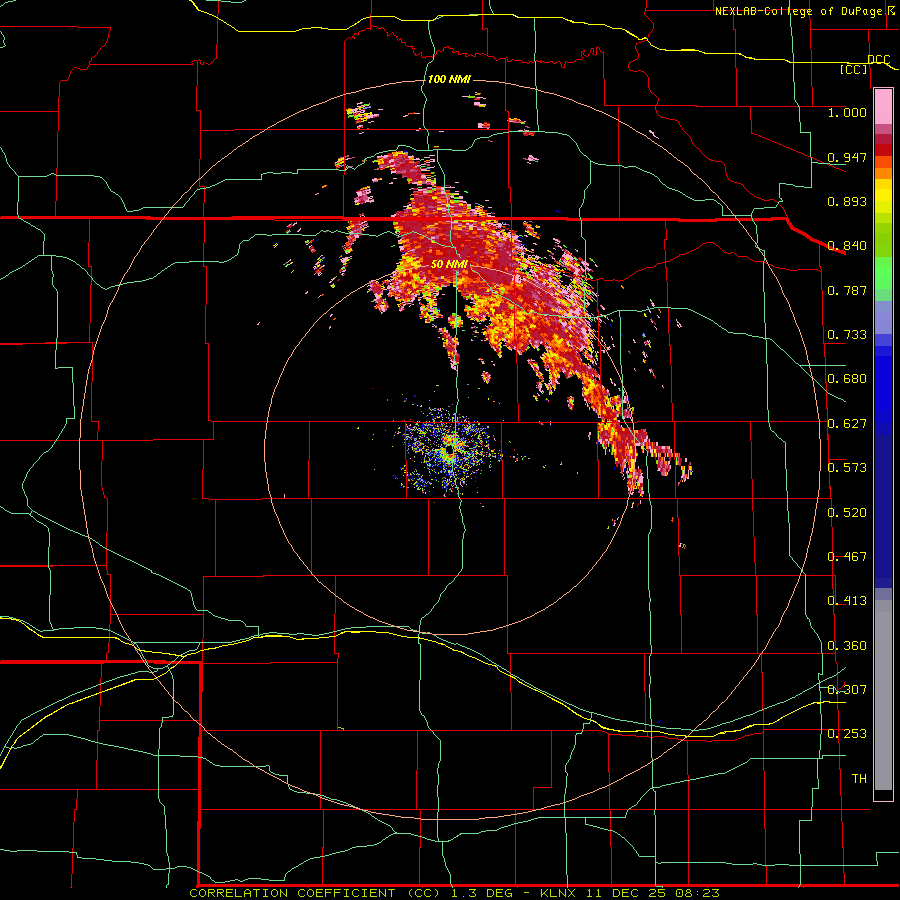Click the 0.787 legend value
The image size is (900, 900).
click(x=847, y=290)
